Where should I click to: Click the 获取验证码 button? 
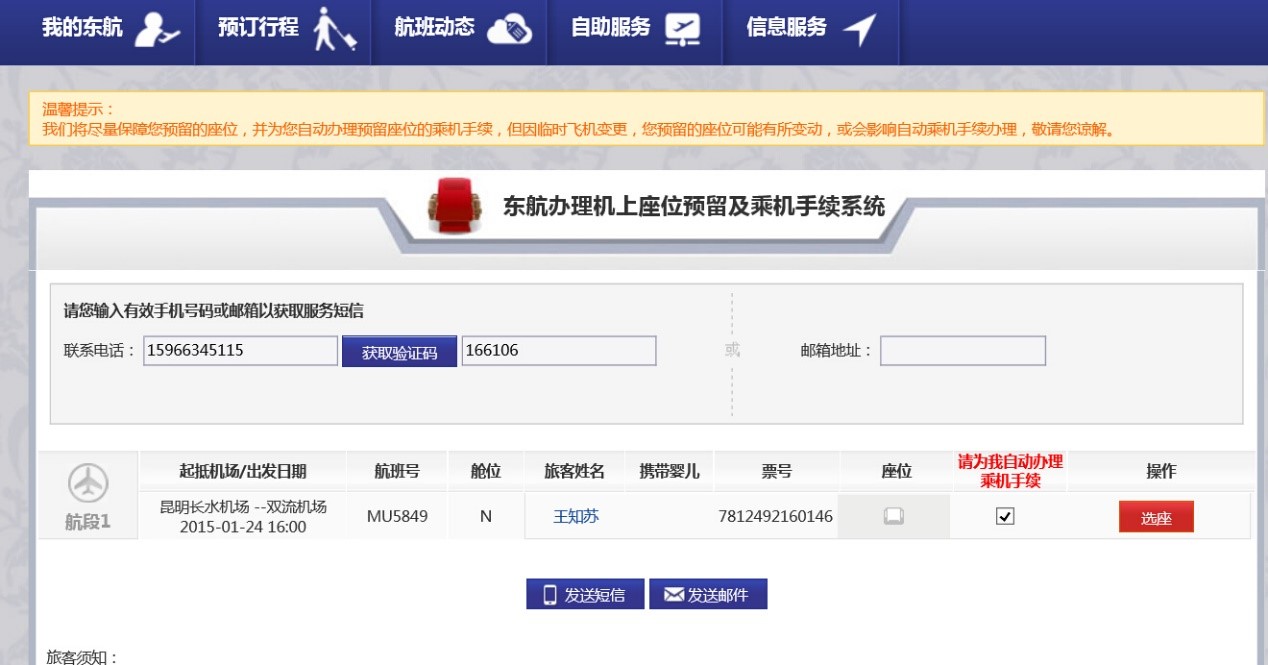point(399,352)
